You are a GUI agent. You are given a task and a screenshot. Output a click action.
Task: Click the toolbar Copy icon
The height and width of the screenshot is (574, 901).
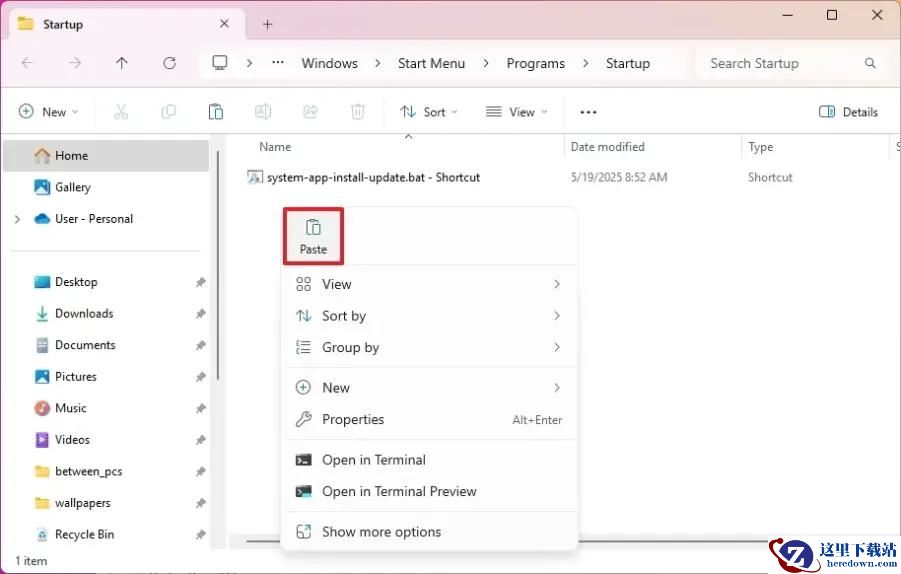(x=168, y=111)
